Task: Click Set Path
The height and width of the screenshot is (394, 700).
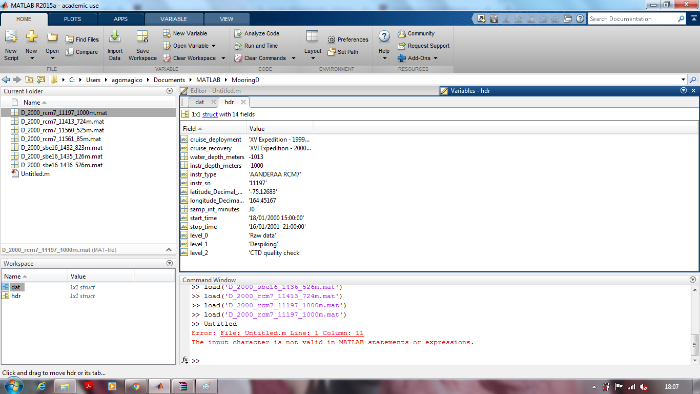Action: [343, 52]
